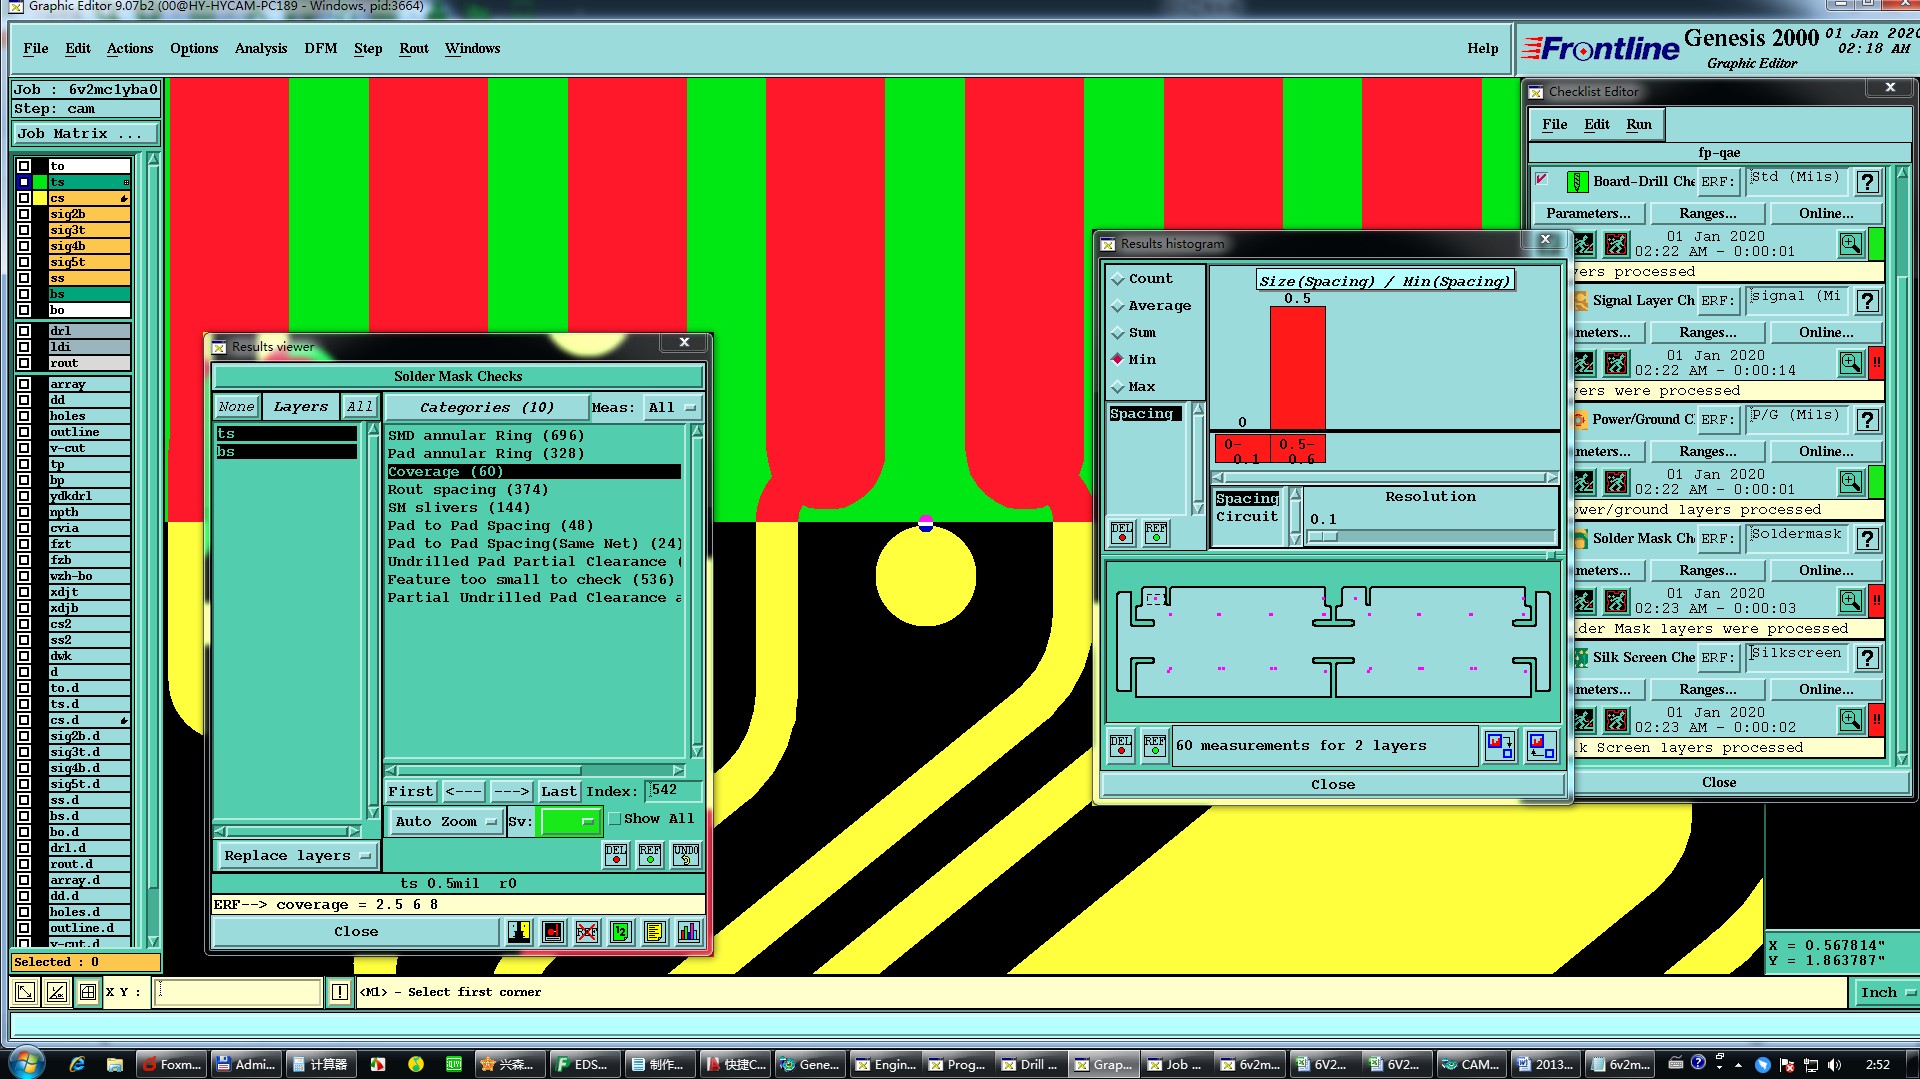Open help for Signal Layer Check

click(1867, 301)
